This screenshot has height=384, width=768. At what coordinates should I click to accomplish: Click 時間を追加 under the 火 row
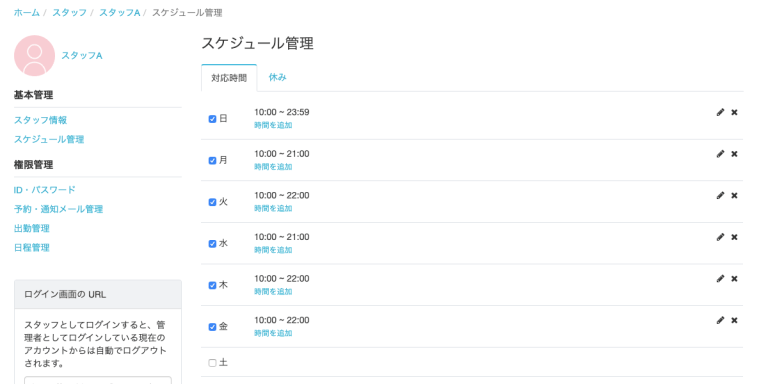coord(273,209)
